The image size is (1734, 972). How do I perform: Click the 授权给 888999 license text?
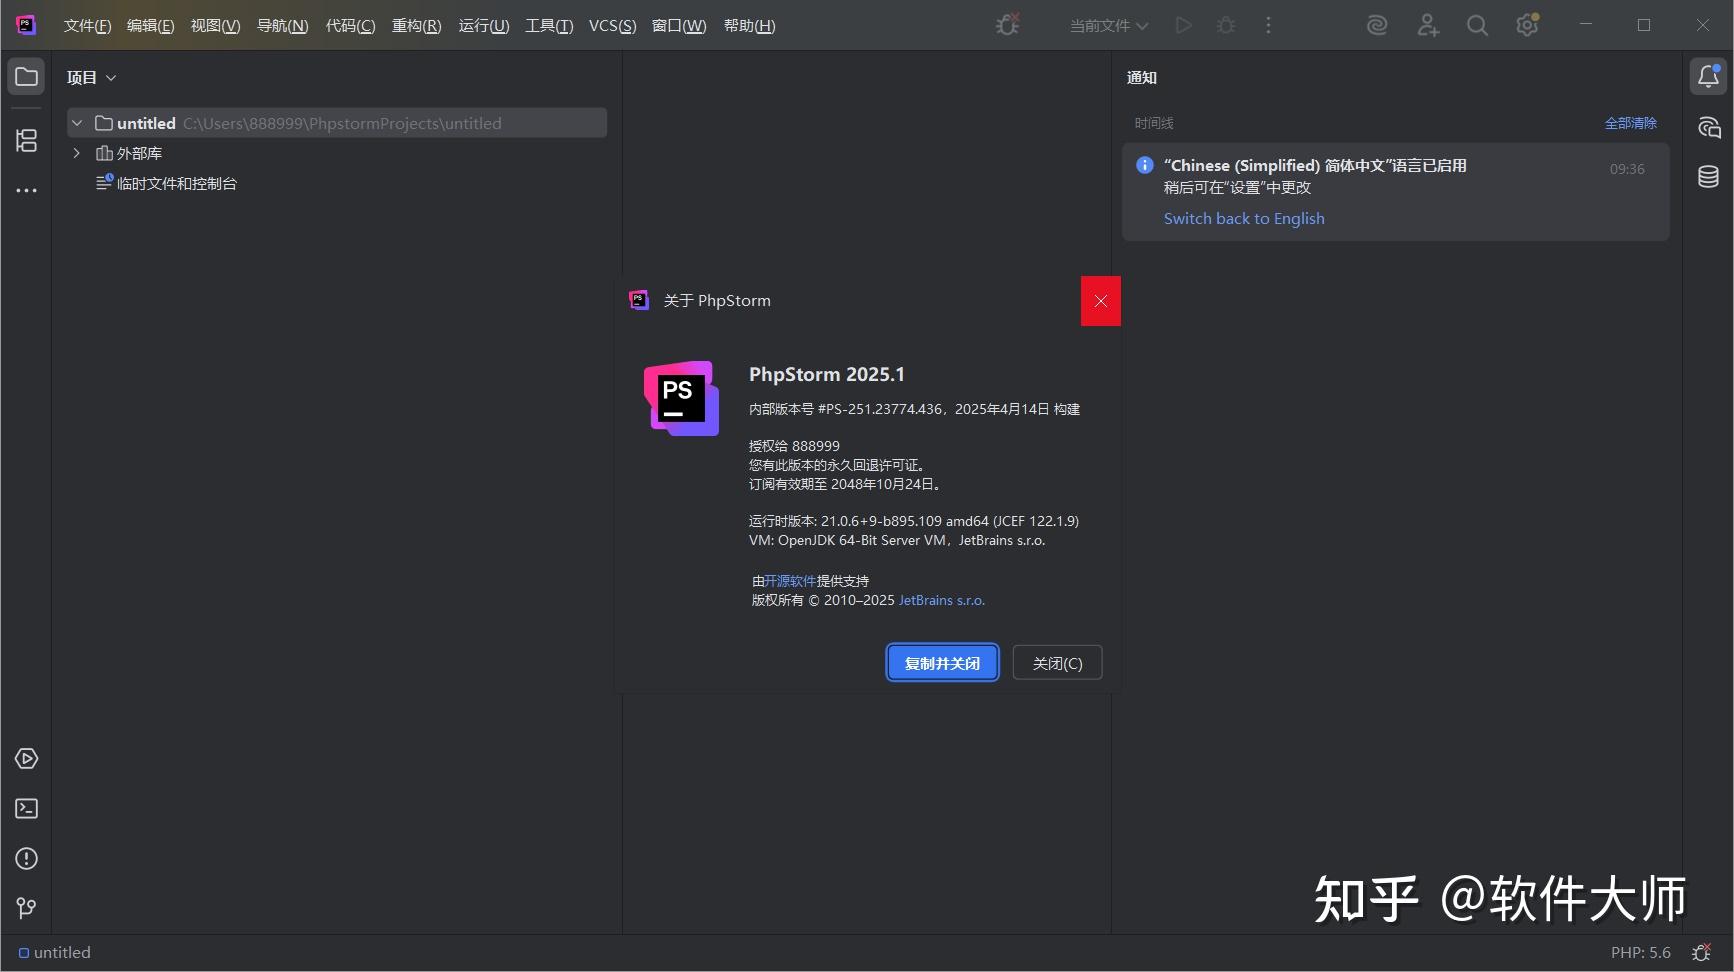coord(794,446)
